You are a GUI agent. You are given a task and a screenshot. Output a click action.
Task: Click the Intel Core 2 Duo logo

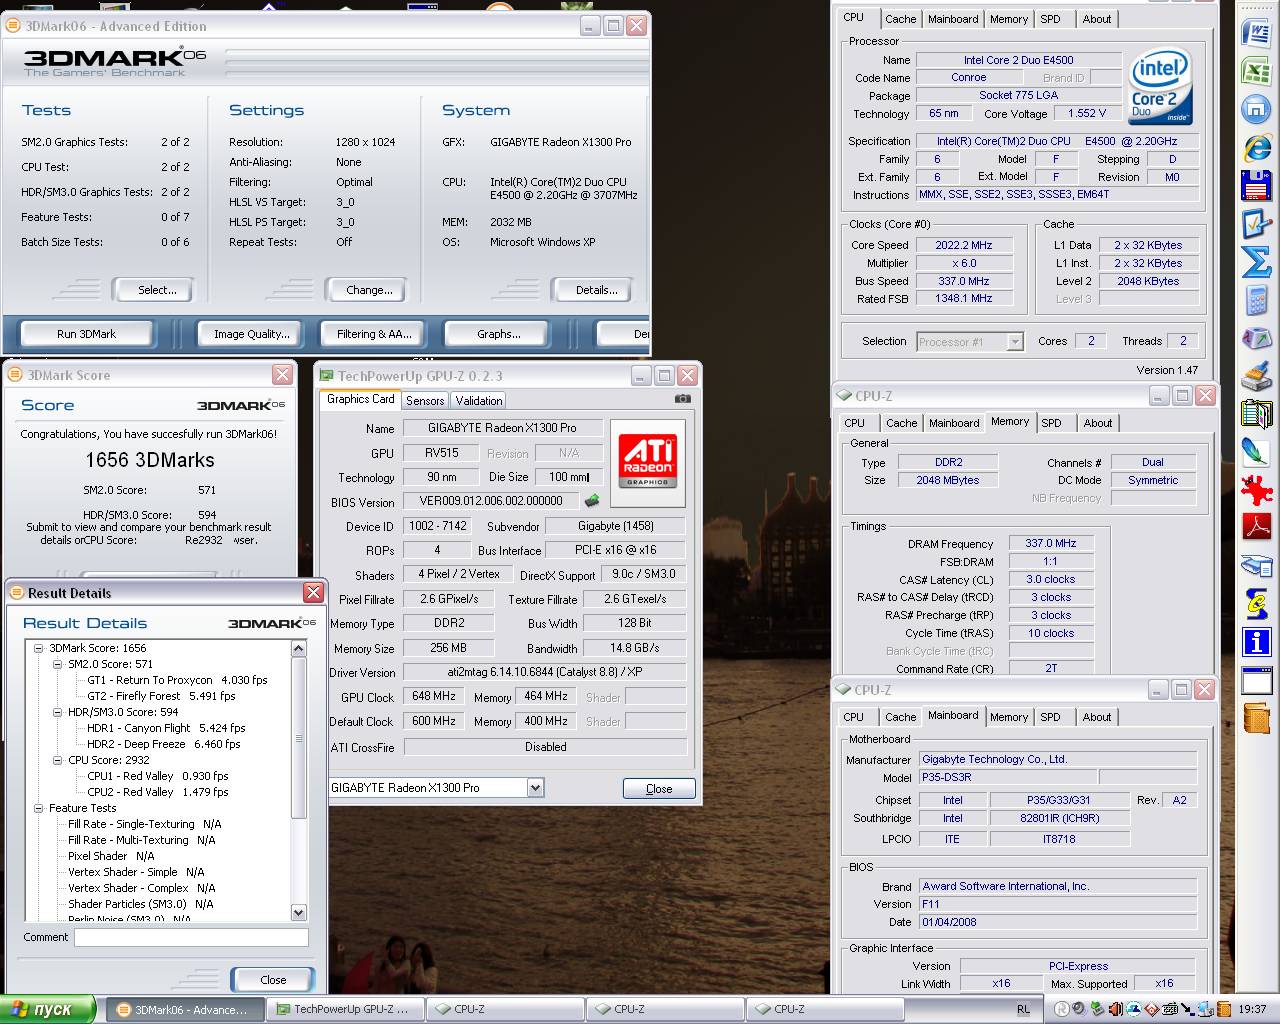click(x=1159, y=87)
